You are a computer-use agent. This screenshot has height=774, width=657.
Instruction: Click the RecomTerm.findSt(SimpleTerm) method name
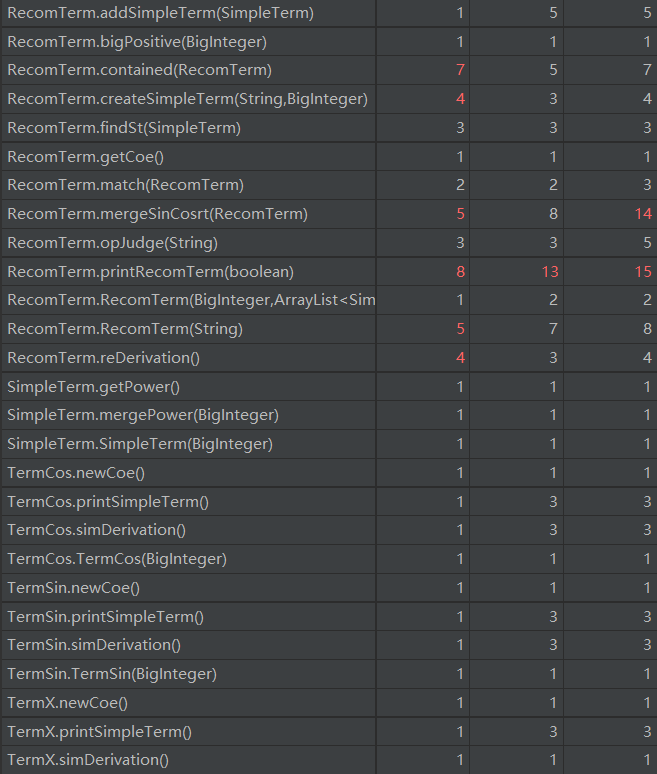coord(124,128)
